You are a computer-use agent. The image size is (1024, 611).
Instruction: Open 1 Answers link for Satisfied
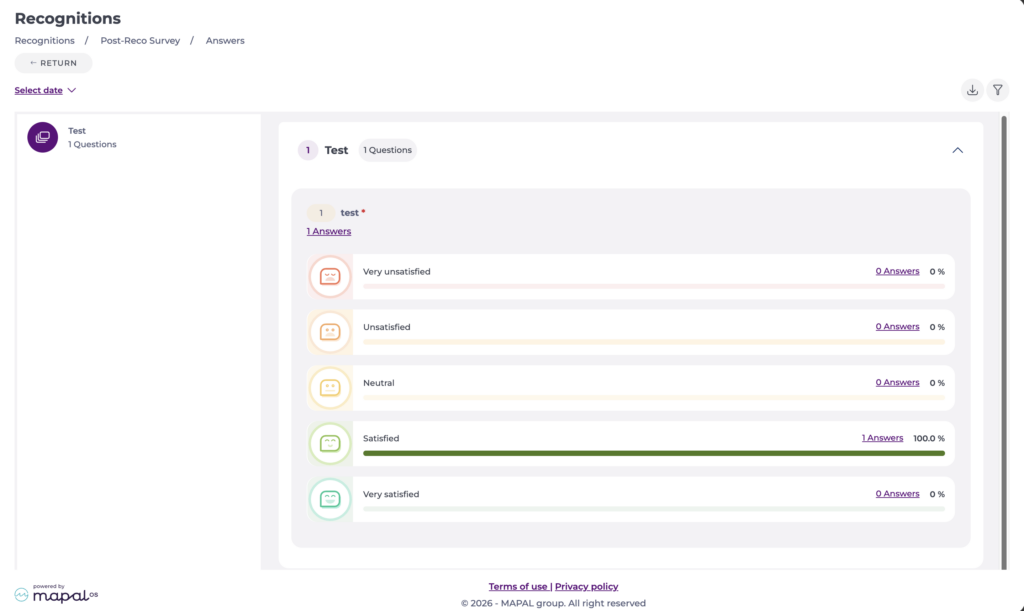[x=882, y=438]
